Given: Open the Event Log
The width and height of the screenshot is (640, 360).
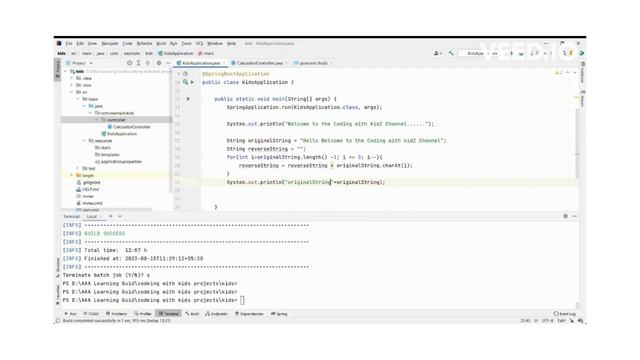Looking at the screenshot, I should click(x=564, y=314).
